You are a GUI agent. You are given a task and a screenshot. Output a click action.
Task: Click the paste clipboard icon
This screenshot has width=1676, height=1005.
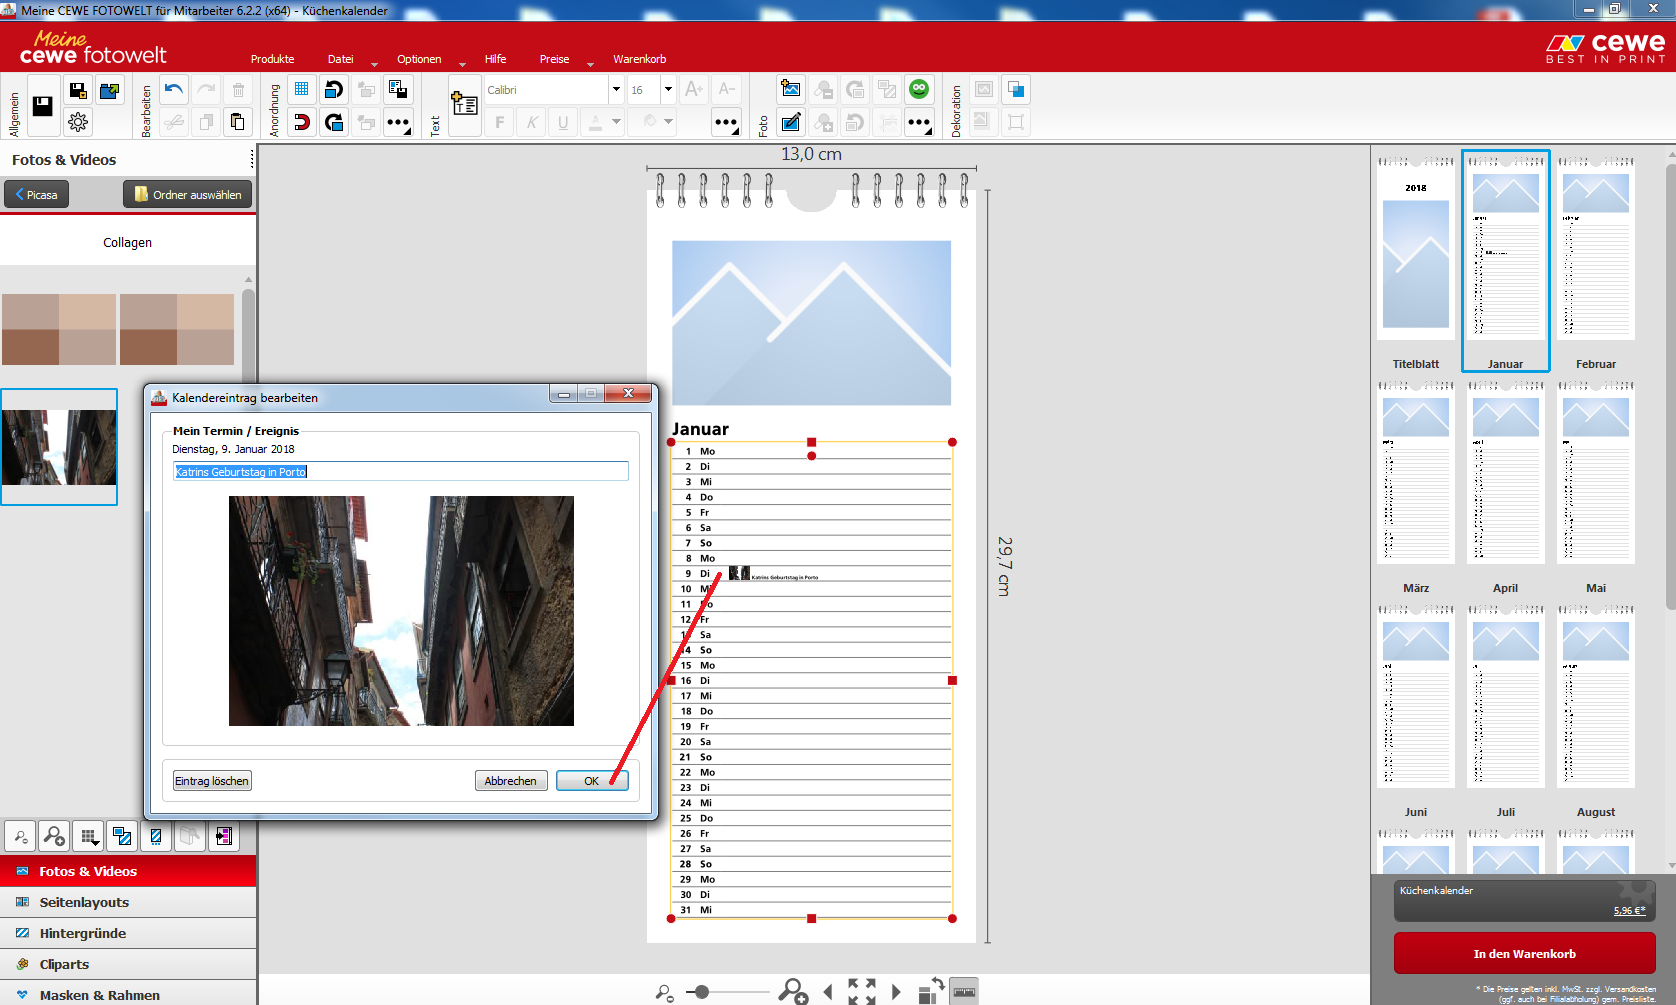238,122
